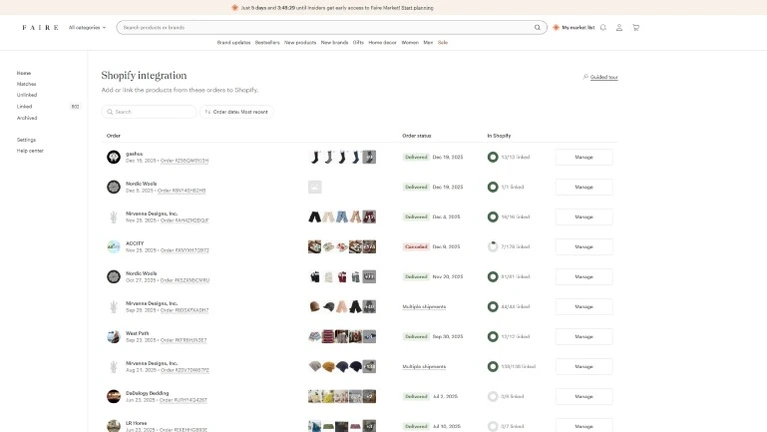This screenshot has width=767, height=432.
Task: Click the orders Search field below the heading
Action: point(150,112)
